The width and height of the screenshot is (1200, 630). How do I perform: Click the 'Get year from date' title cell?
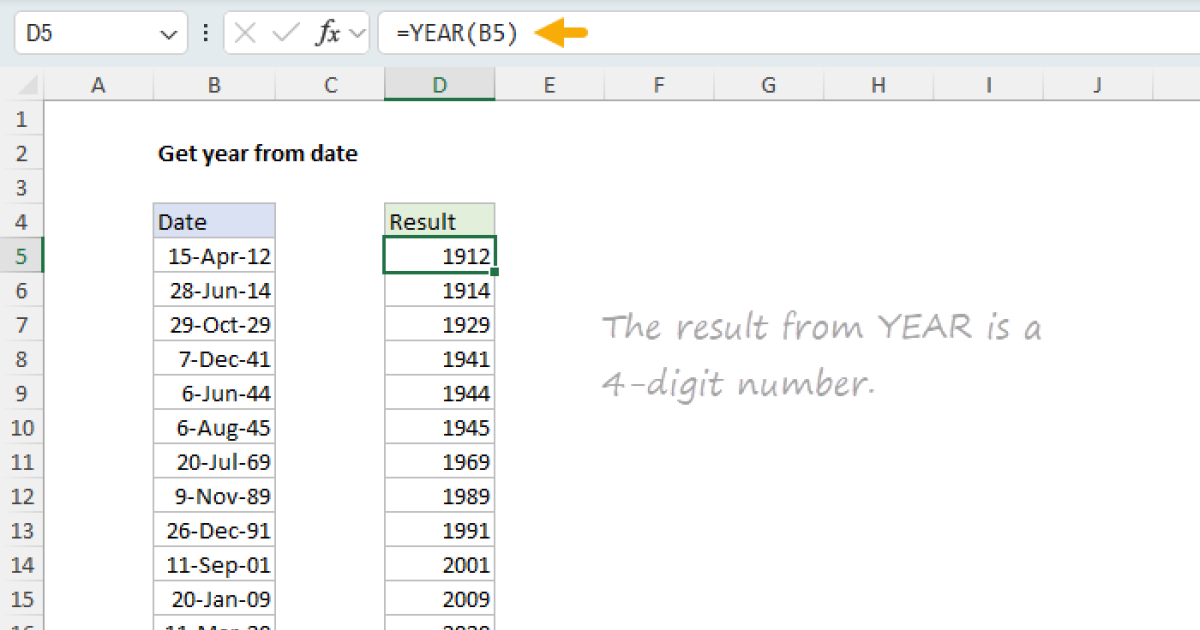point(257,154)
